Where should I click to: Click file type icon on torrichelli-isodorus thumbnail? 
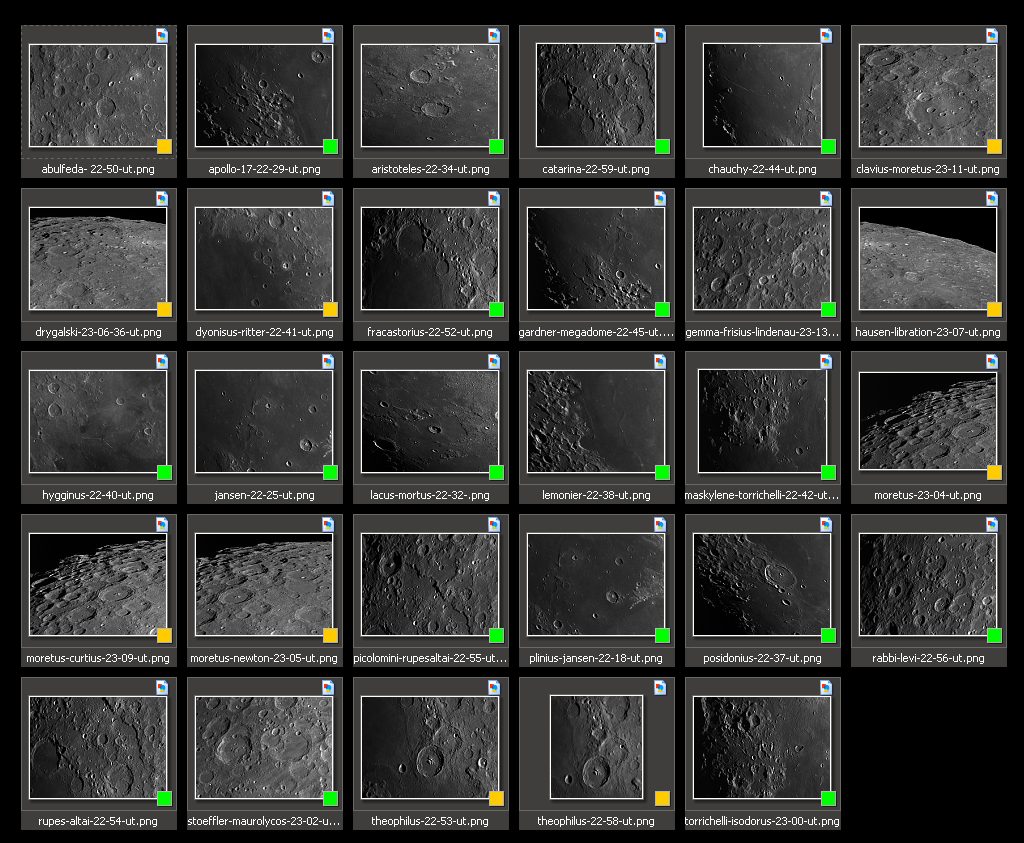826,687
